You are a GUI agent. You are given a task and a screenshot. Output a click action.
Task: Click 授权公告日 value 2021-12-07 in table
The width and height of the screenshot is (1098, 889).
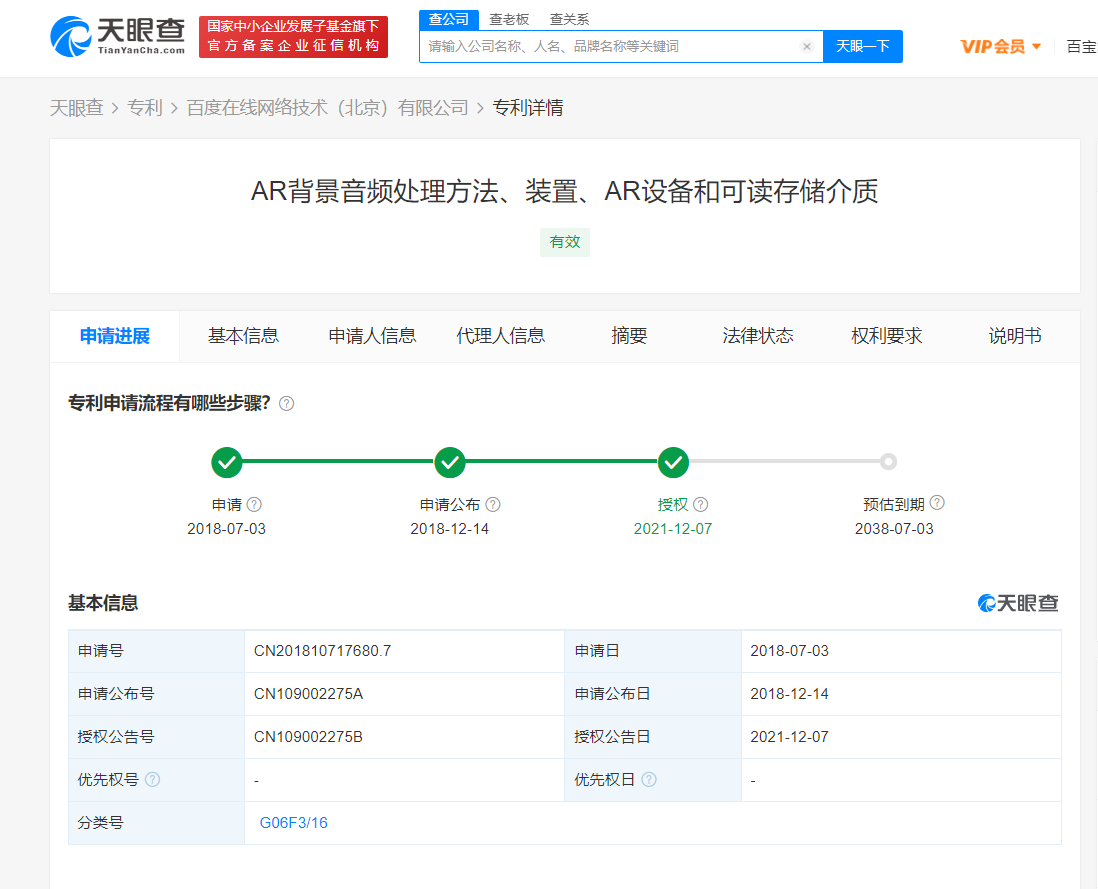[789, 737]
